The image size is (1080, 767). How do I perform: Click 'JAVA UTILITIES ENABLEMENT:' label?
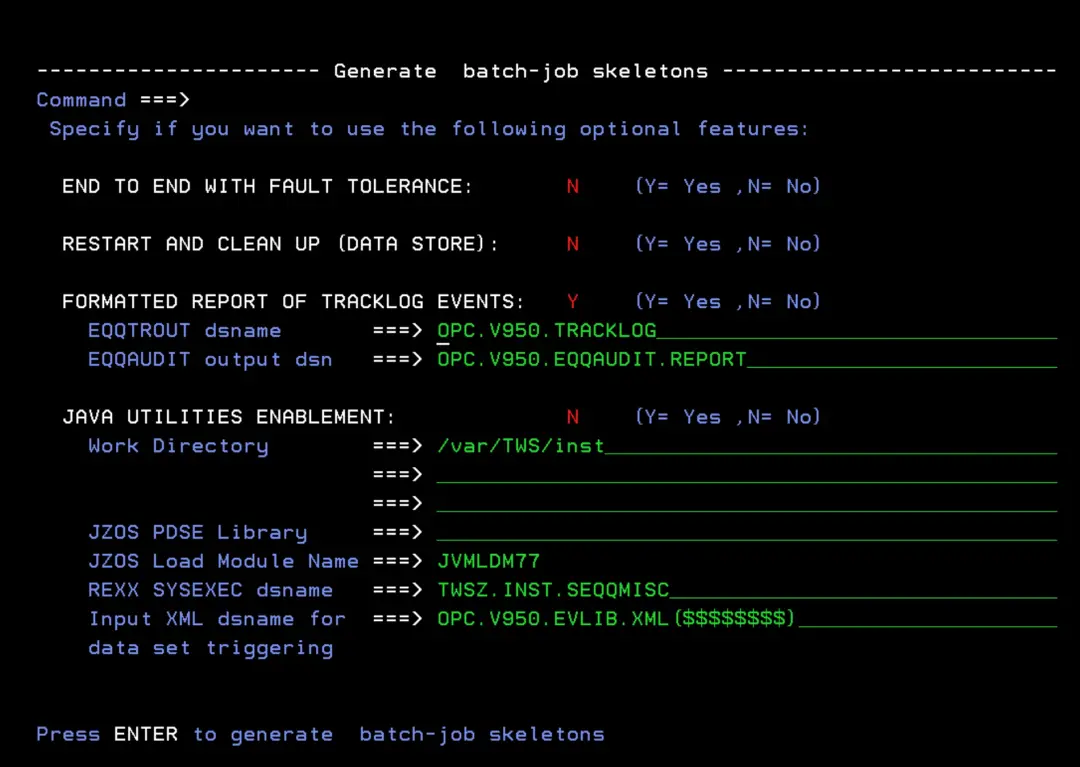[229, 417]
